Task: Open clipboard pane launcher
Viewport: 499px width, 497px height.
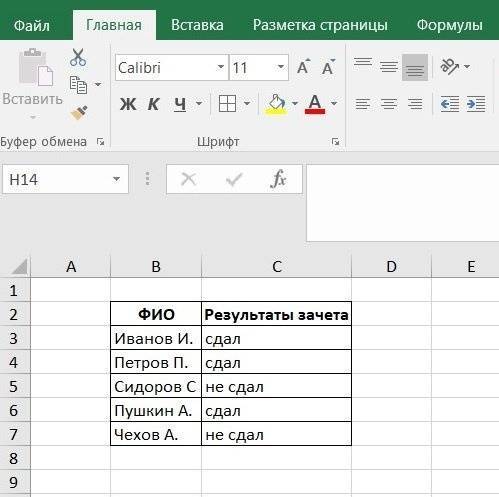Action: 100,142
